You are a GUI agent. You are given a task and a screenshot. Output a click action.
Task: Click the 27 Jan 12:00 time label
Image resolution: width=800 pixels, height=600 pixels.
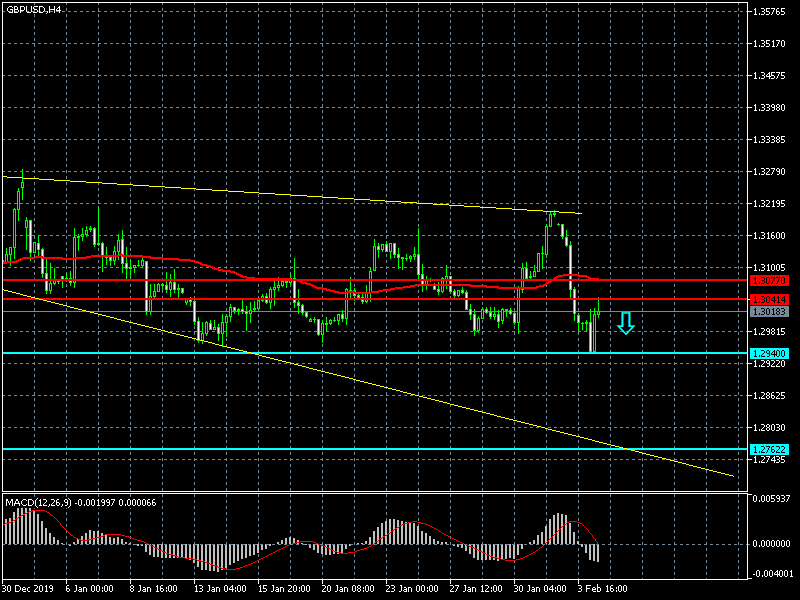(x=476, y=589)
